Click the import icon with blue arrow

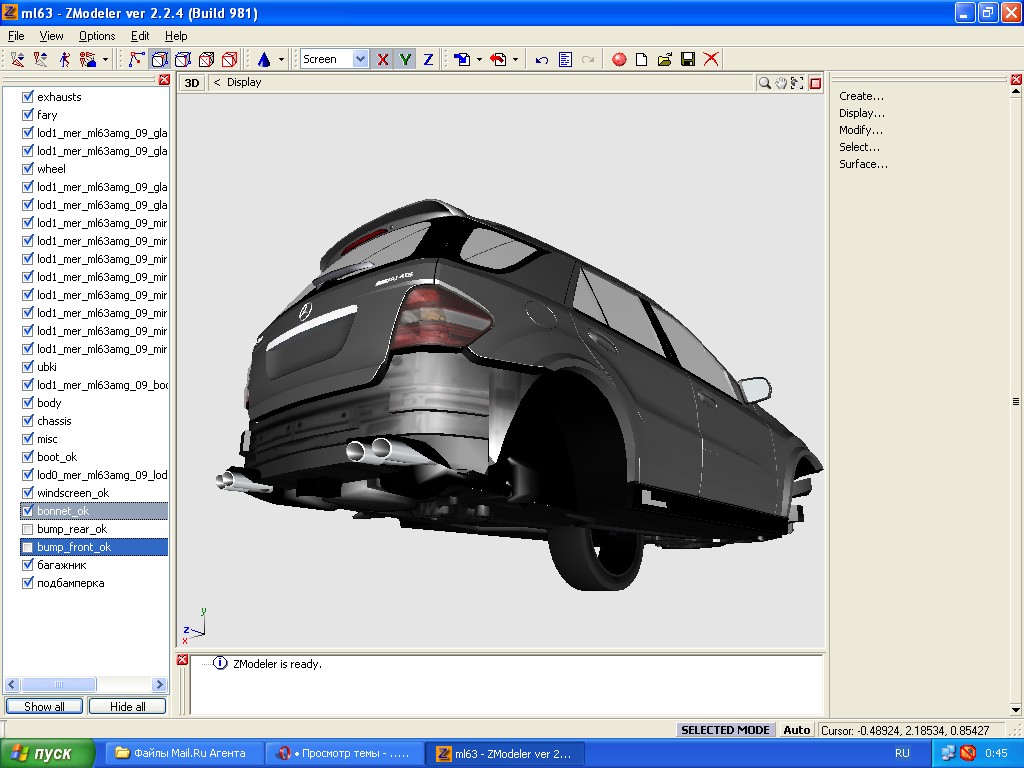coord(462,59)
